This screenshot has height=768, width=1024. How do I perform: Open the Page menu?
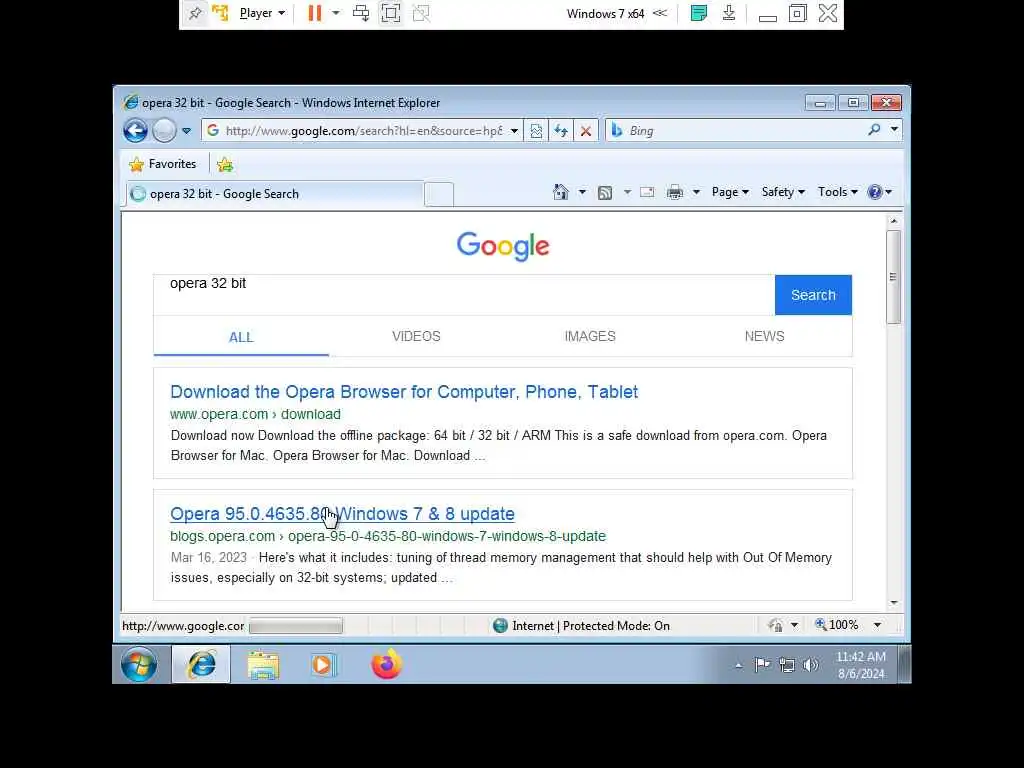point(730,192)
